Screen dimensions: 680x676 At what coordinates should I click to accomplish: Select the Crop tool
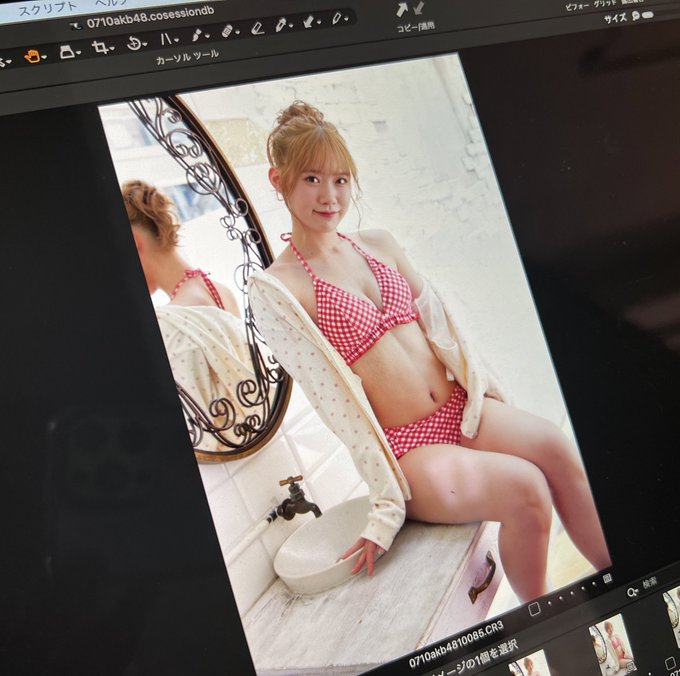tap(100, 47)
